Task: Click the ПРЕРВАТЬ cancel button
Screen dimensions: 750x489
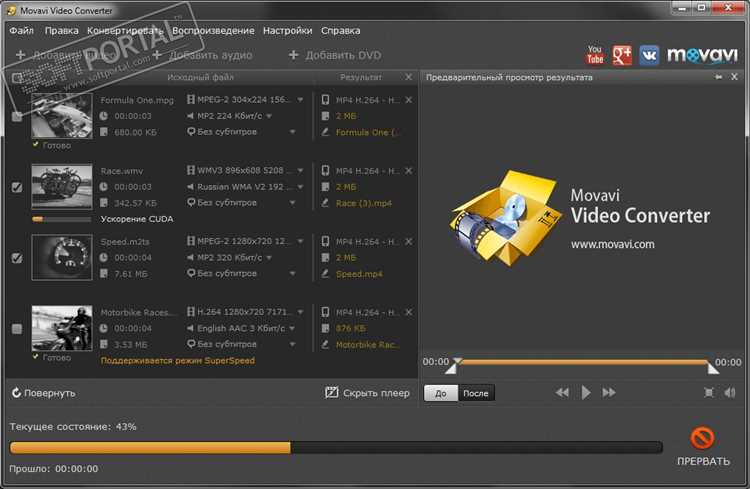Action: click(x=703, y=447)
